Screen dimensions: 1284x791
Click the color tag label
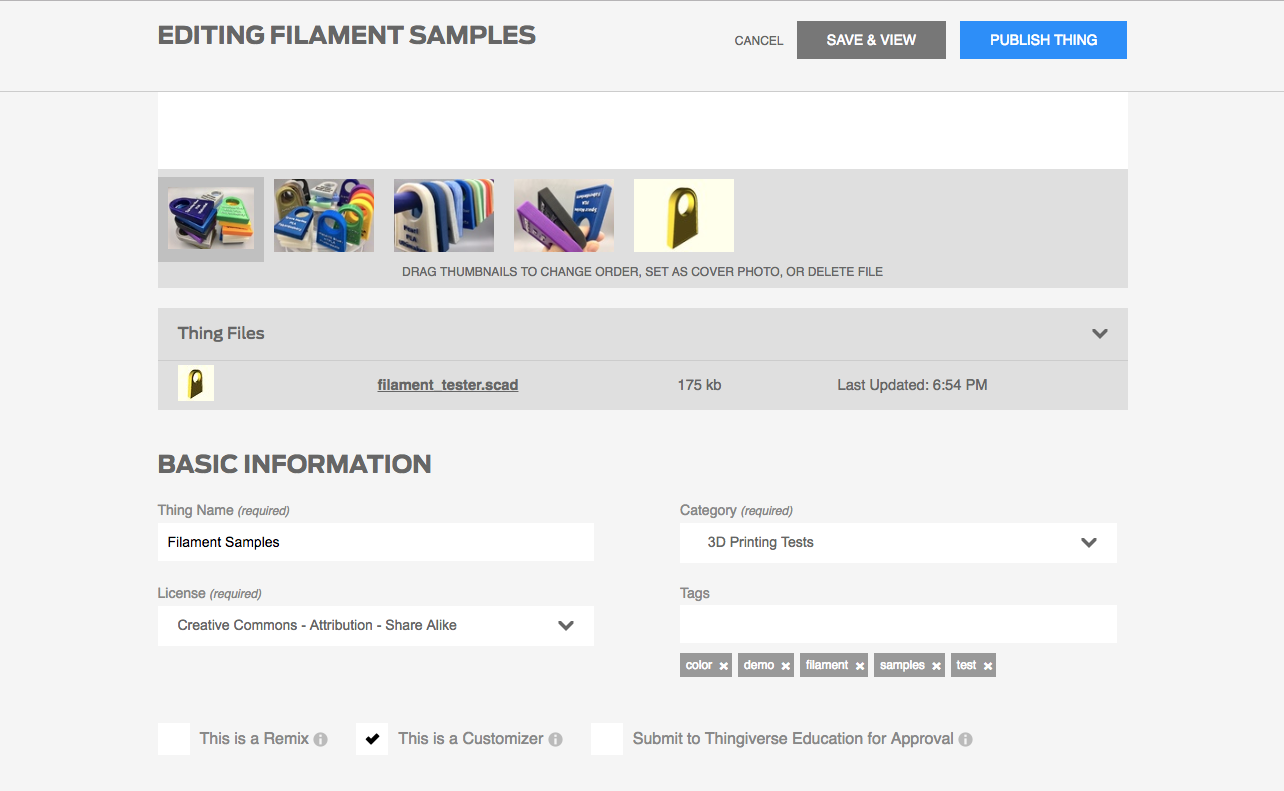tap(699, 665)
